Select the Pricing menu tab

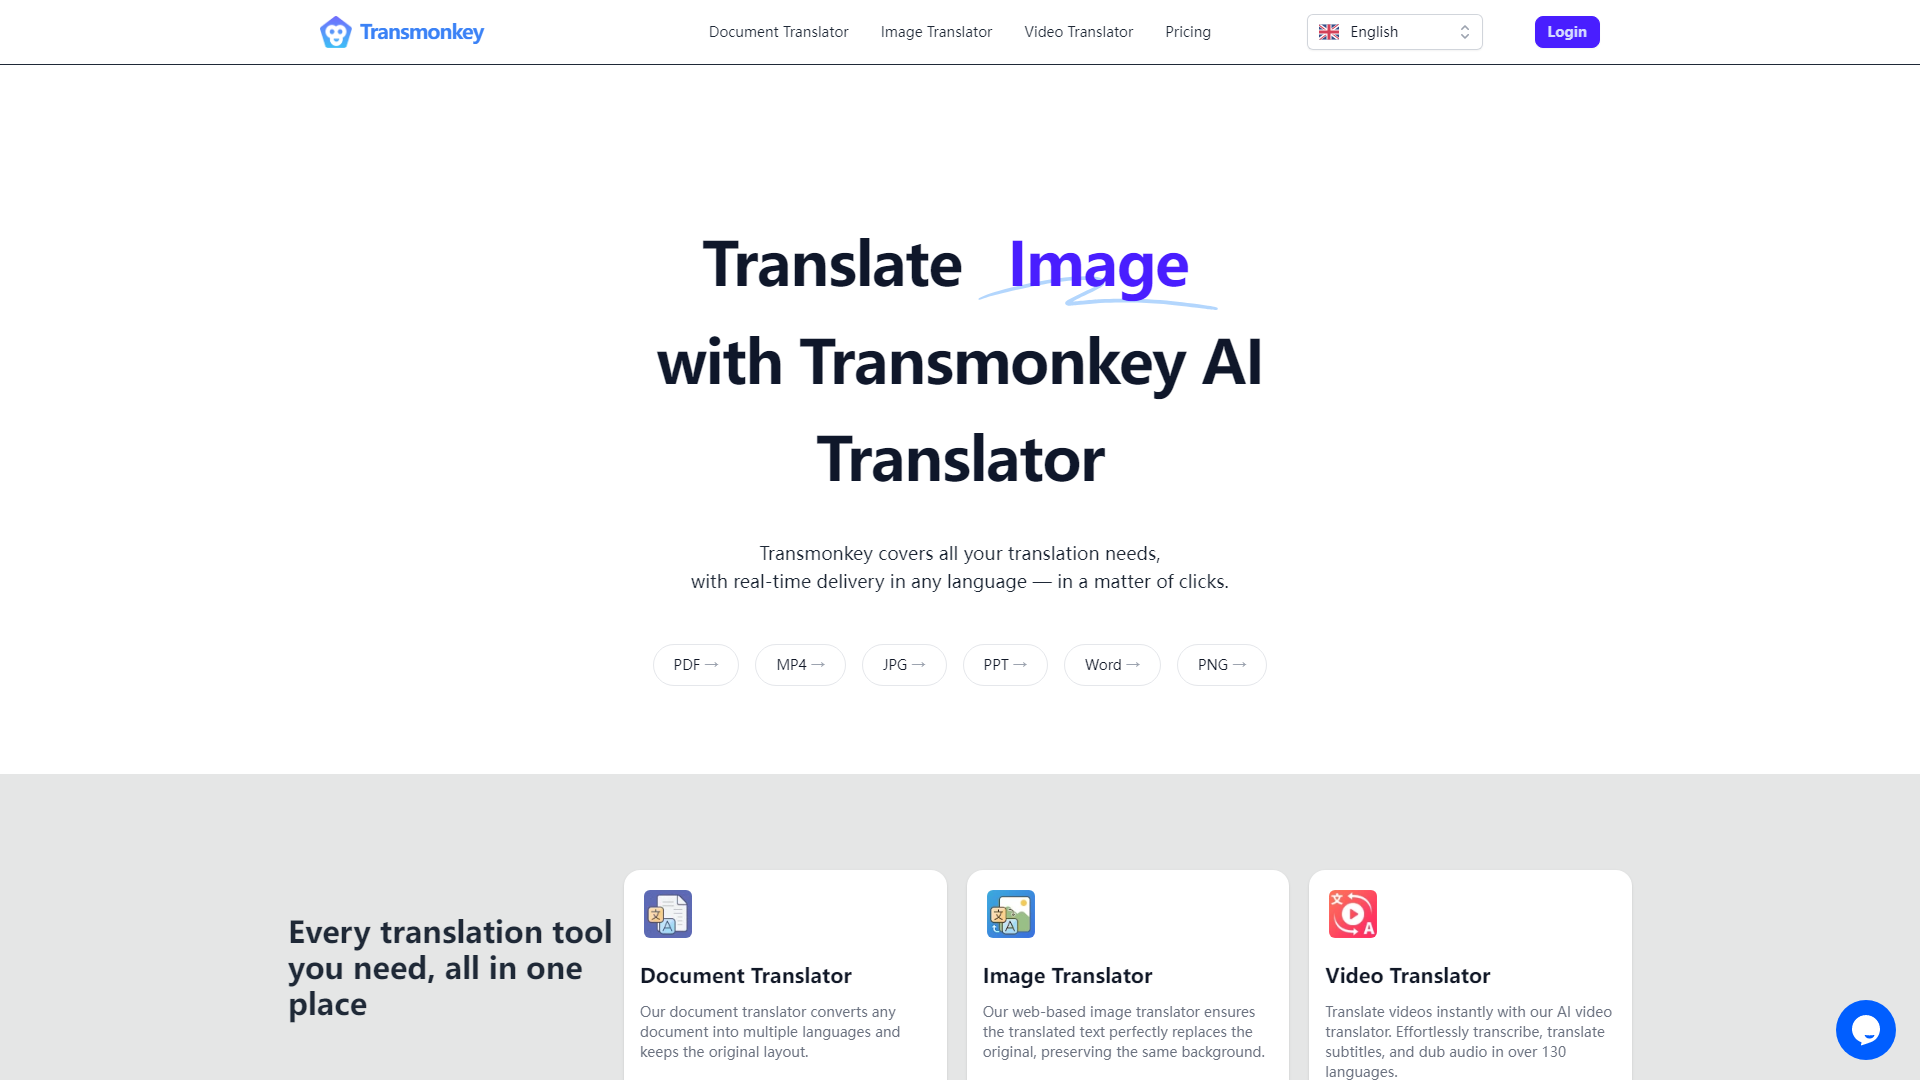[1187, 32]
